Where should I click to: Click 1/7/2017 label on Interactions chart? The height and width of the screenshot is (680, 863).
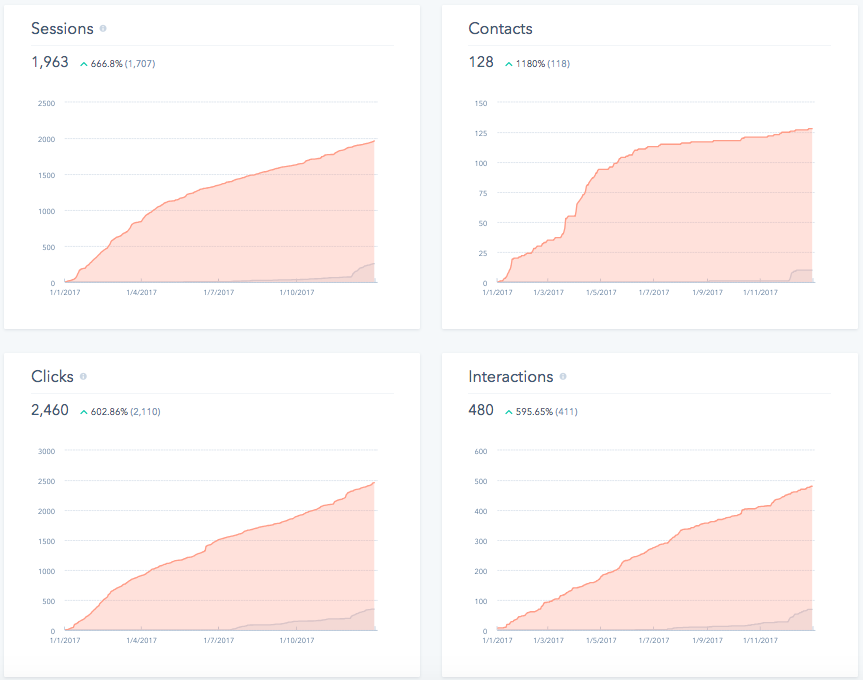pos(654,640)
